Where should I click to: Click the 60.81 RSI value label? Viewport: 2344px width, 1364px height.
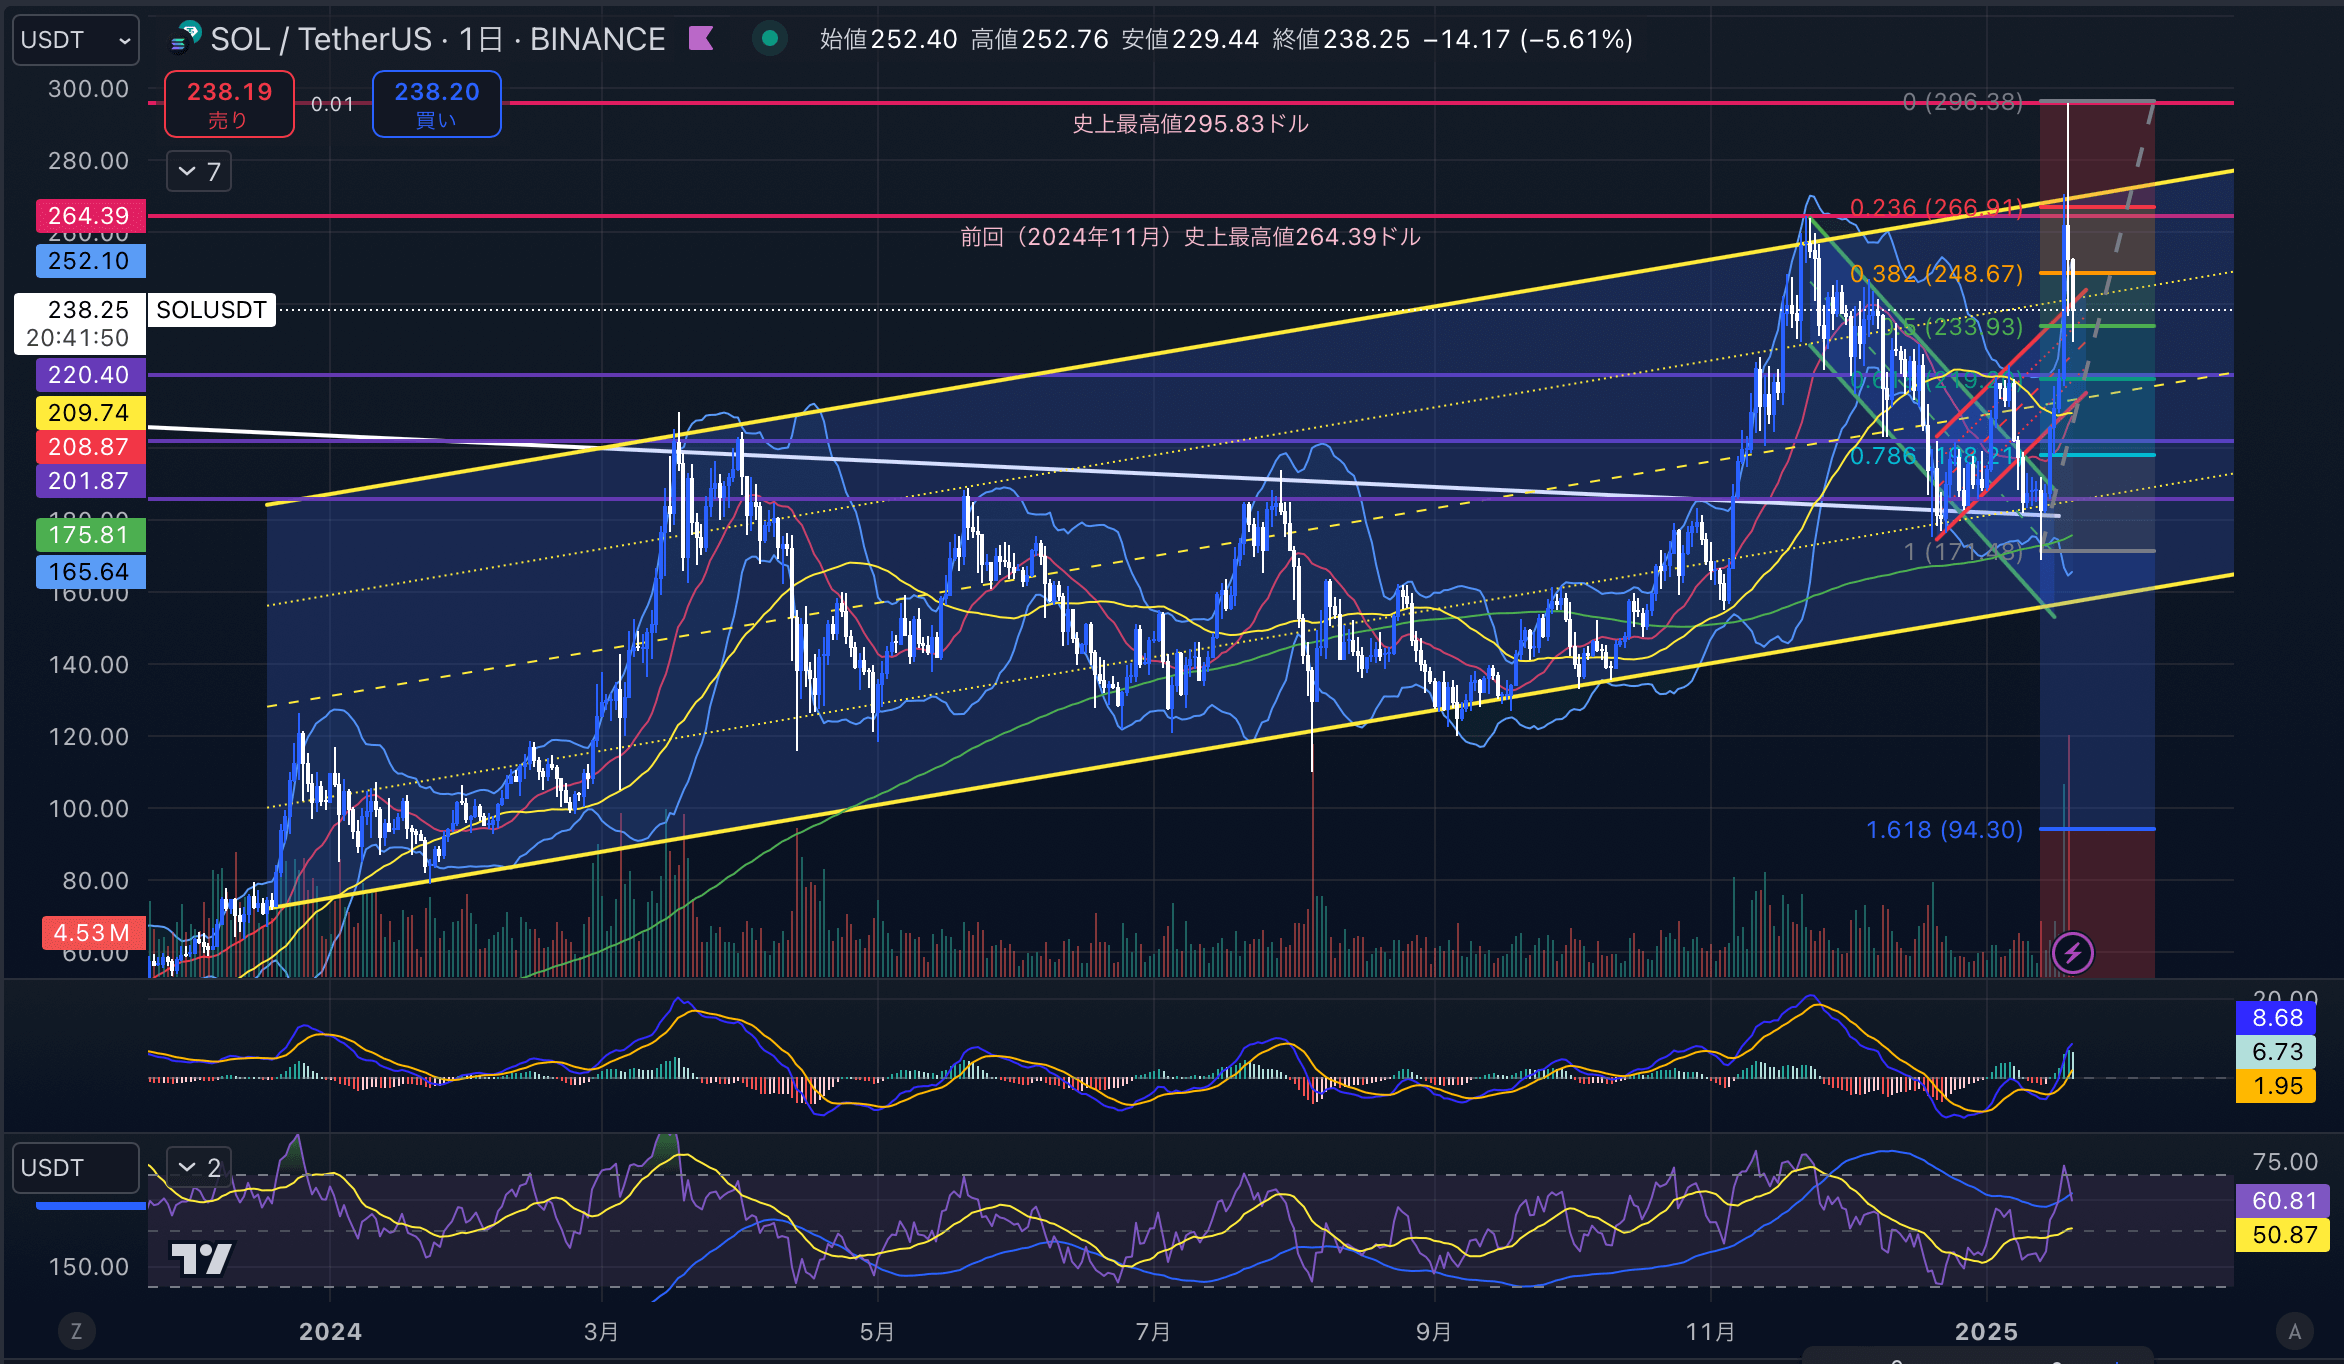click(x=2283, y=1201)
